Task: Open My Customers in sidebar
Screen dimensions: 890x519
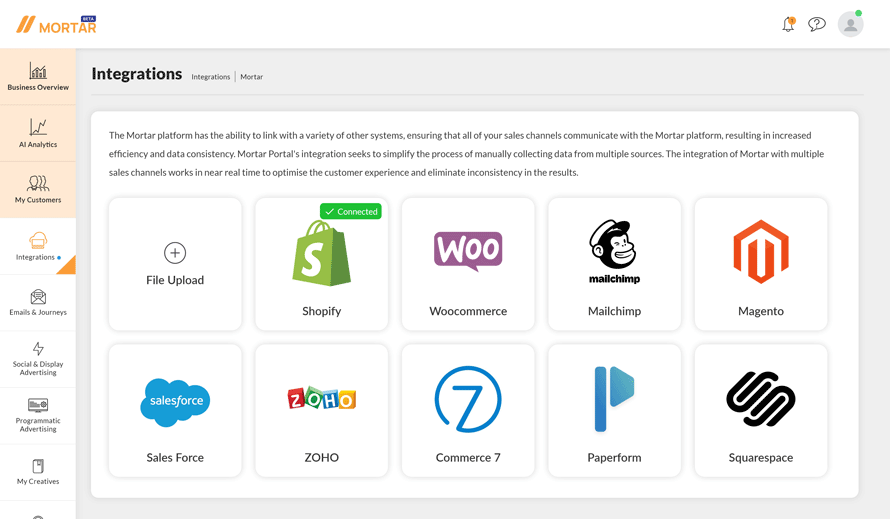Action: point(38,190)
